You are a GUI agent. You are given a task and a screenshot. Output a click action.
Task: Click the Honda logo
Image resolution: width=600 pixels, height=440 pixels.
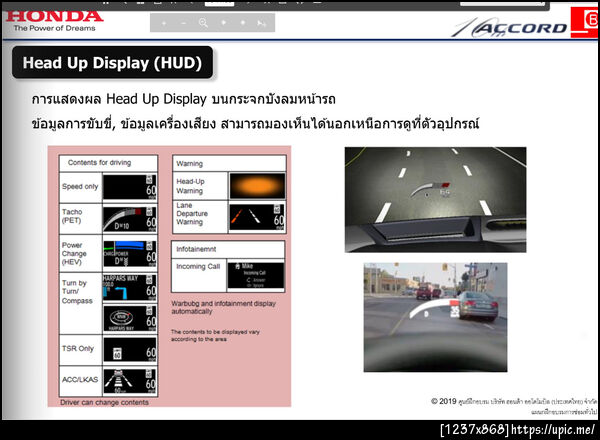(54, 16)
